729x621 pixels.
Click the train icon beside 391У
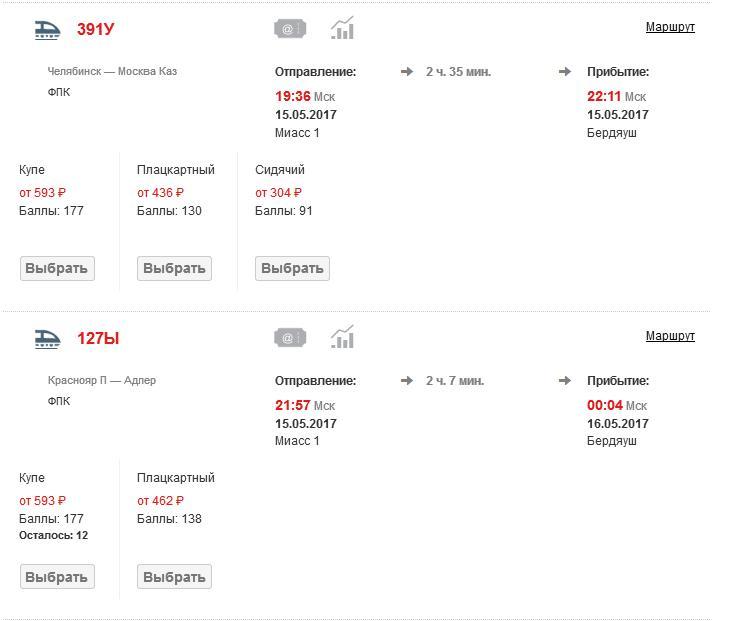click(47, 30)
